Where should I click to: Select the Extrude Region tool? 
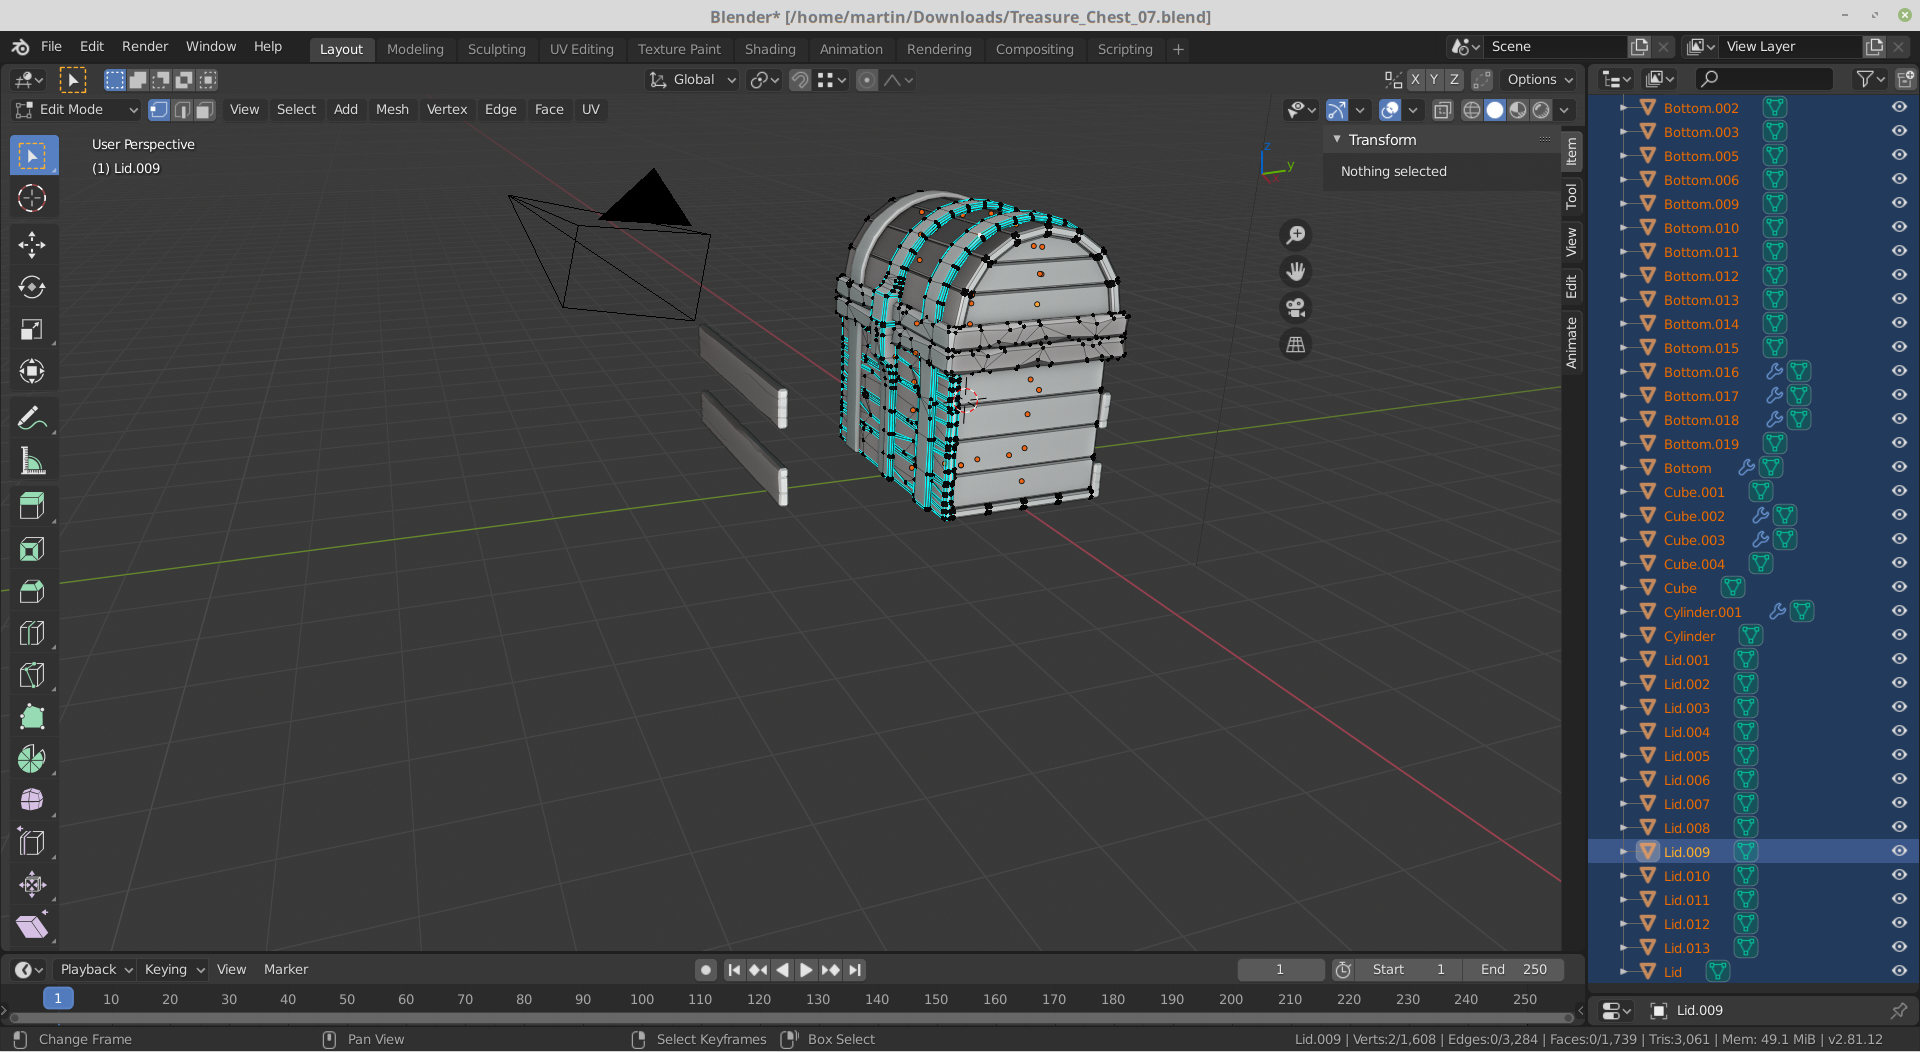32,506
